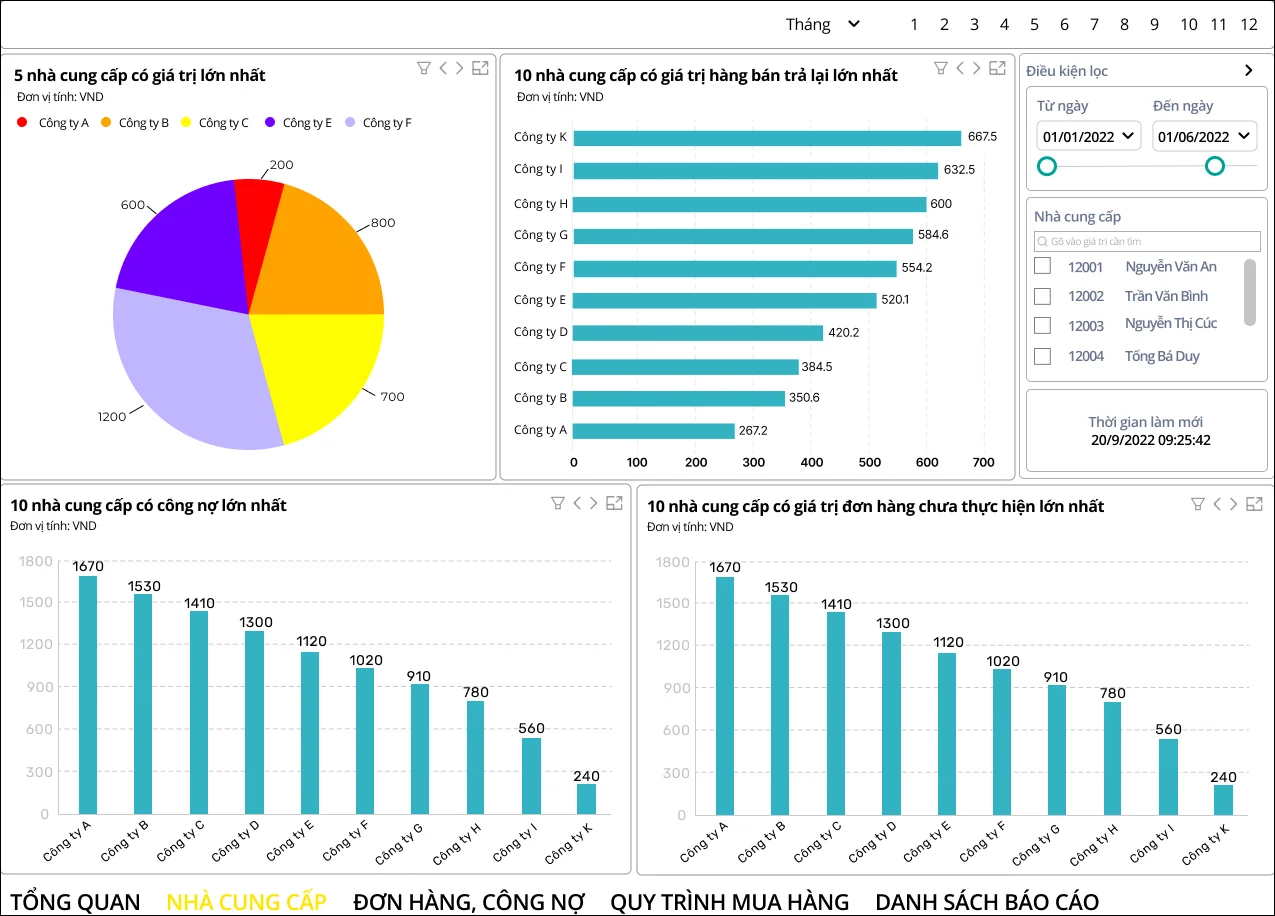
Task: Open the QUY TRÌNH MUA HÀNG tab
Action: click(729, 901)
